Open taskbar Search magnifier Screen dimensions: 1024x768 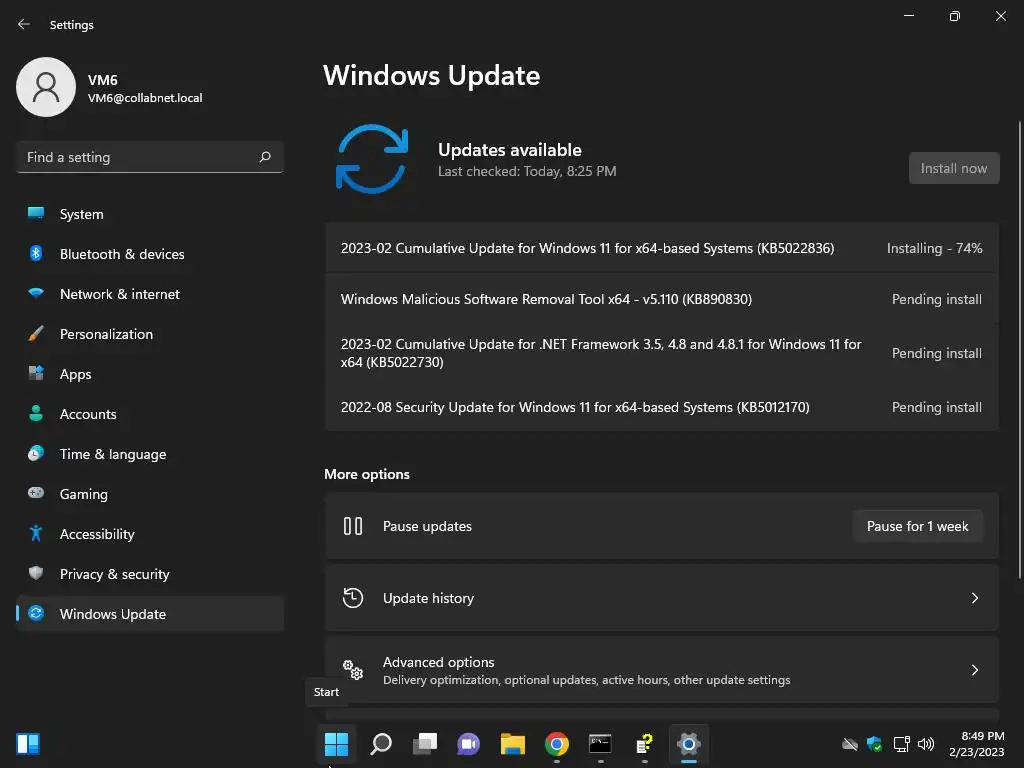coord(381,744)
